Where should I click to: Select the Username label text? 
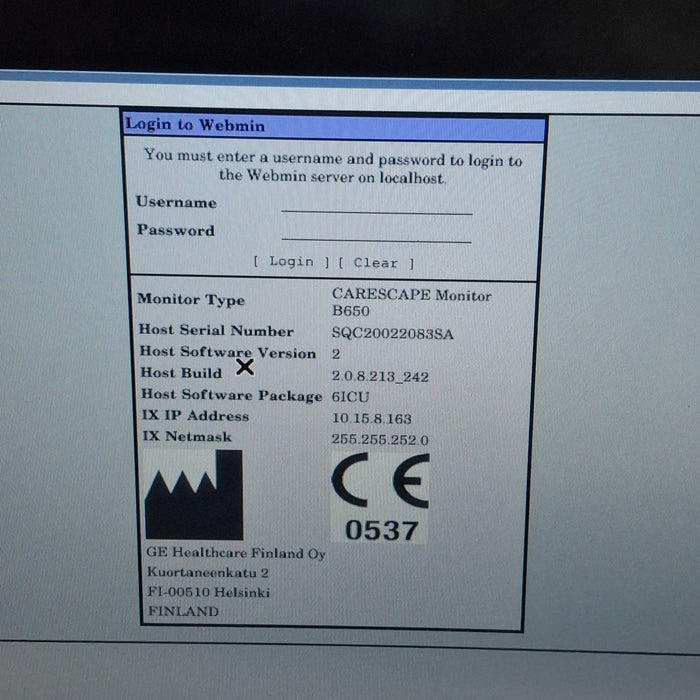pyautogui.click(x=176, y=202)
